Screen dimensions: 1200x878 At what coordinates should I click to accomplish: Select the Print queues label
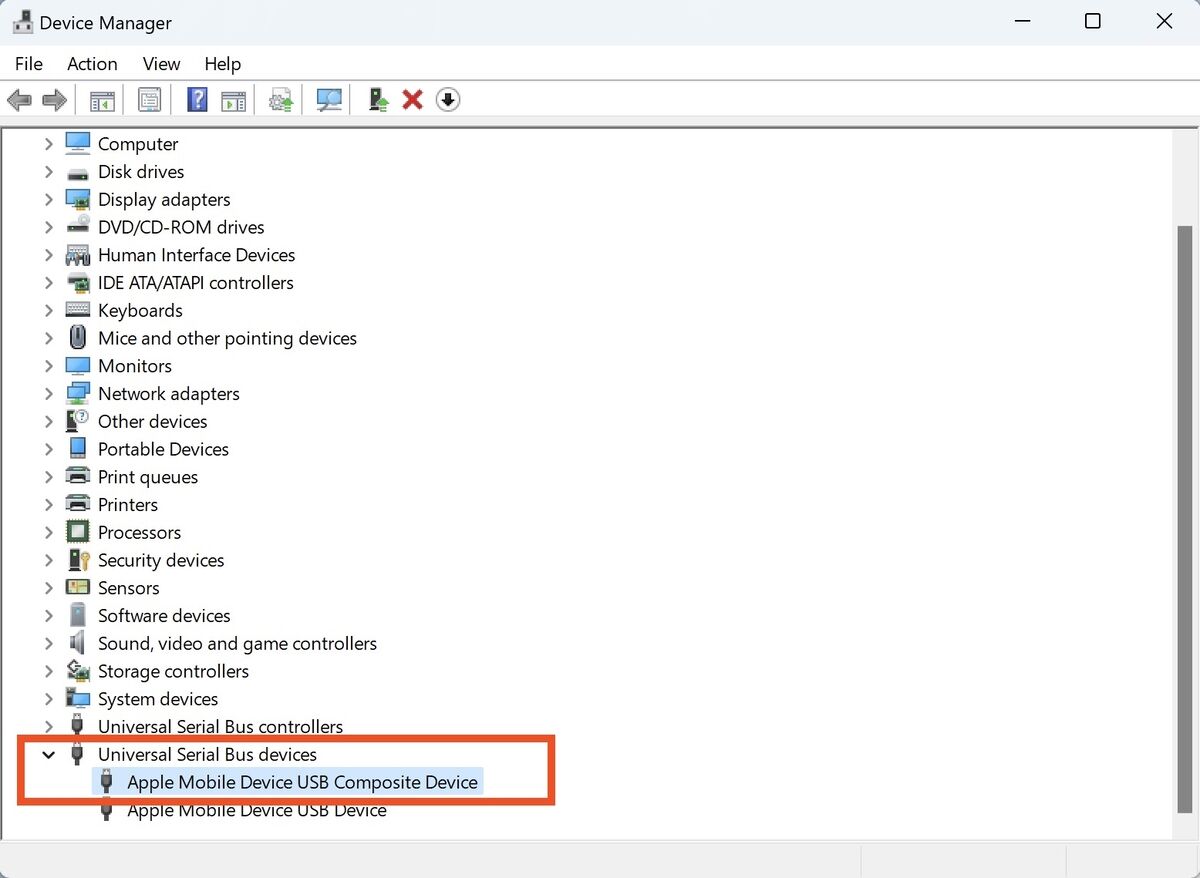148,477
